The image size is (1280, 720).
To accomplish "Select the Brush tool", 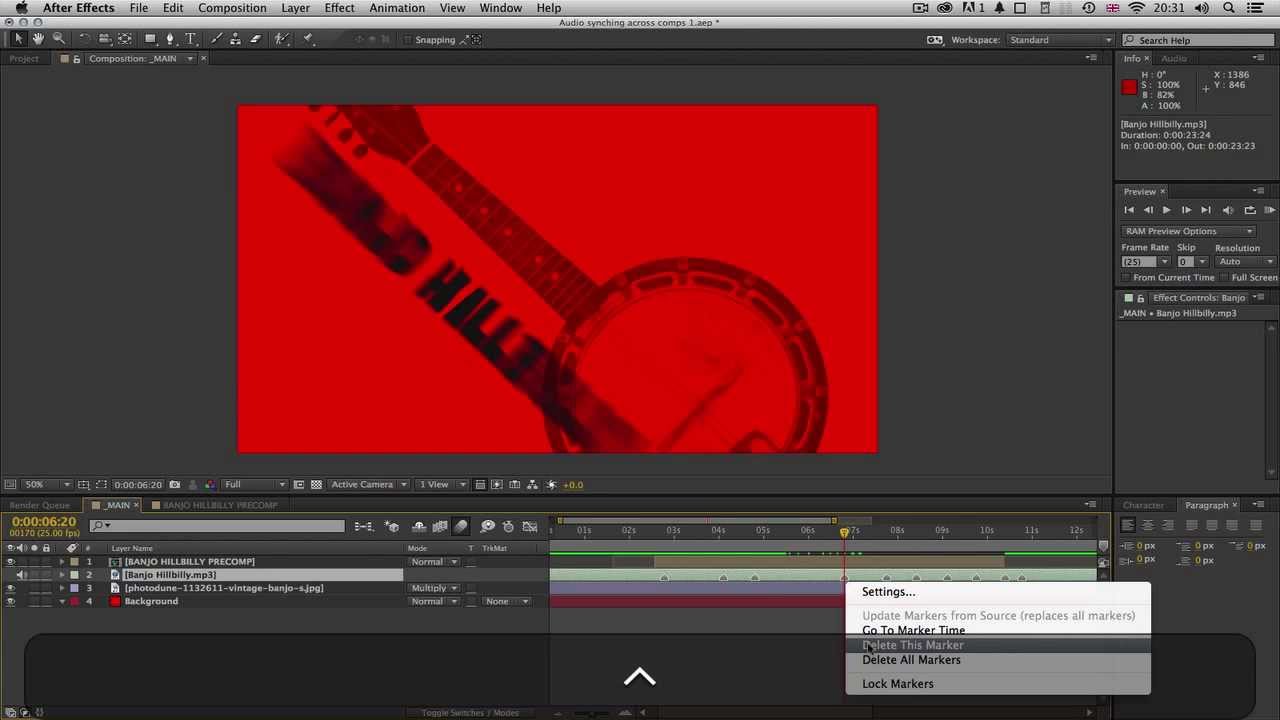I will click(216, 39).
